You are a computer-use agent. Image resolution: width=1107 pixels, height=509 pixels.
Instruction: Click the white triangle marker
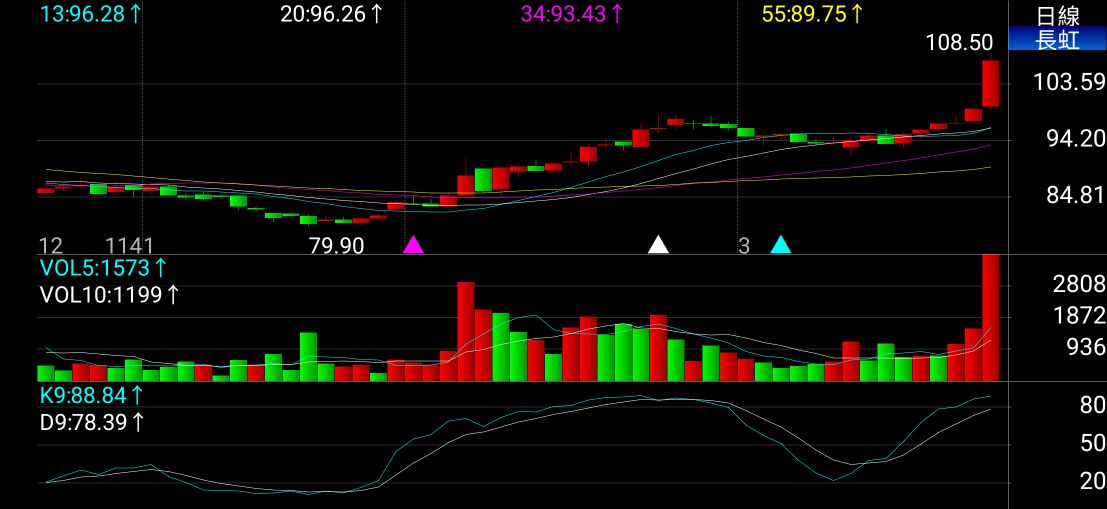pos(658,244)
